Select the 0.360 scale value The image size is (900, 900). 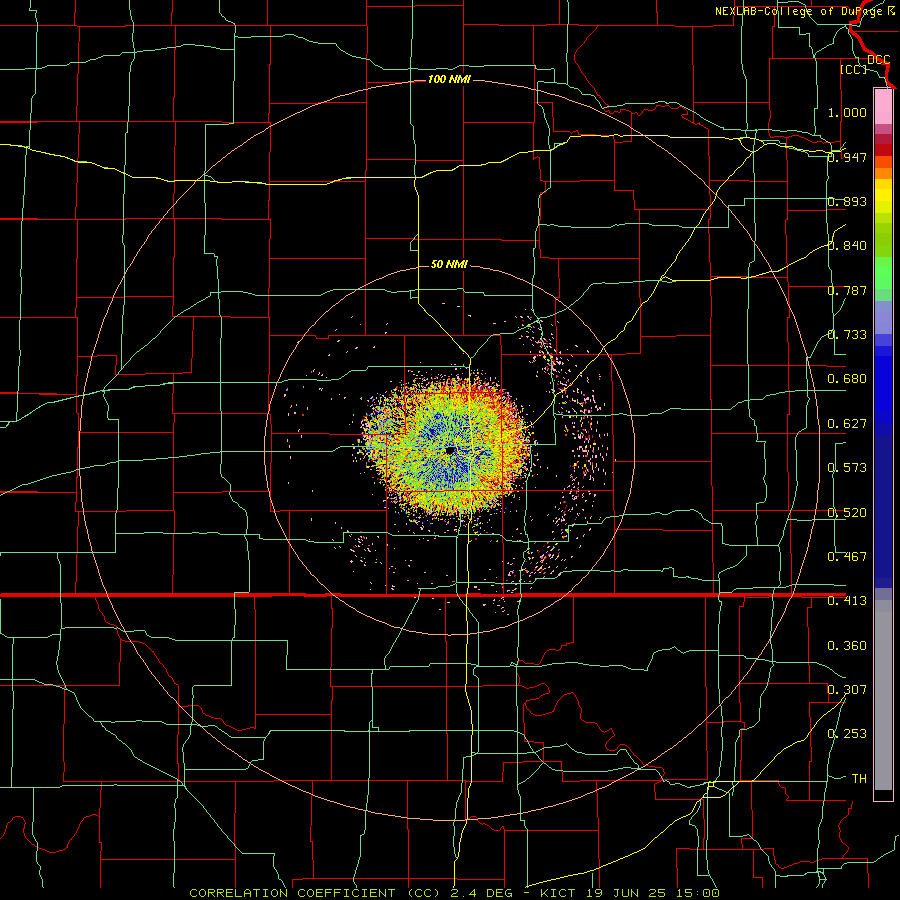tap(847, 646)
